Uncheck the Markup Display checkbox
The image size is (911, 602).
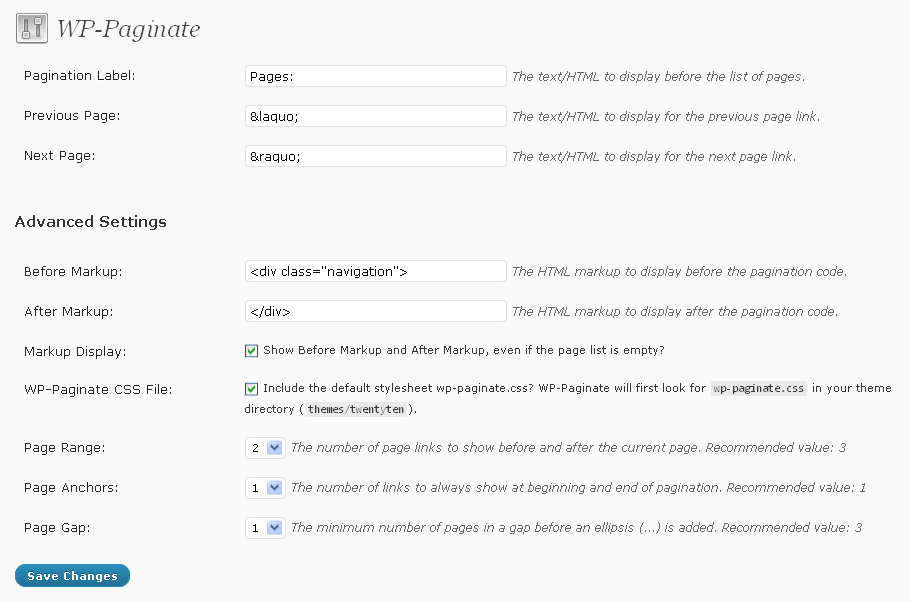click(252, 351)
